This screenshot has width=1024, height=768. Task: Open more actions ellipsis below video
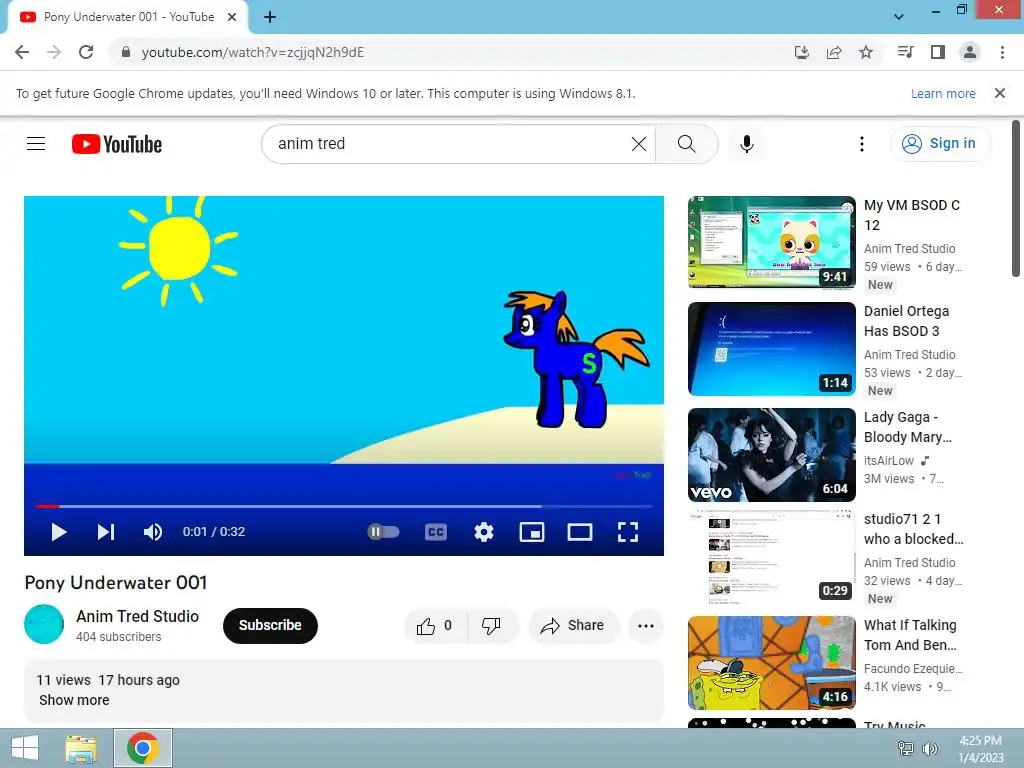click(646, 626)
